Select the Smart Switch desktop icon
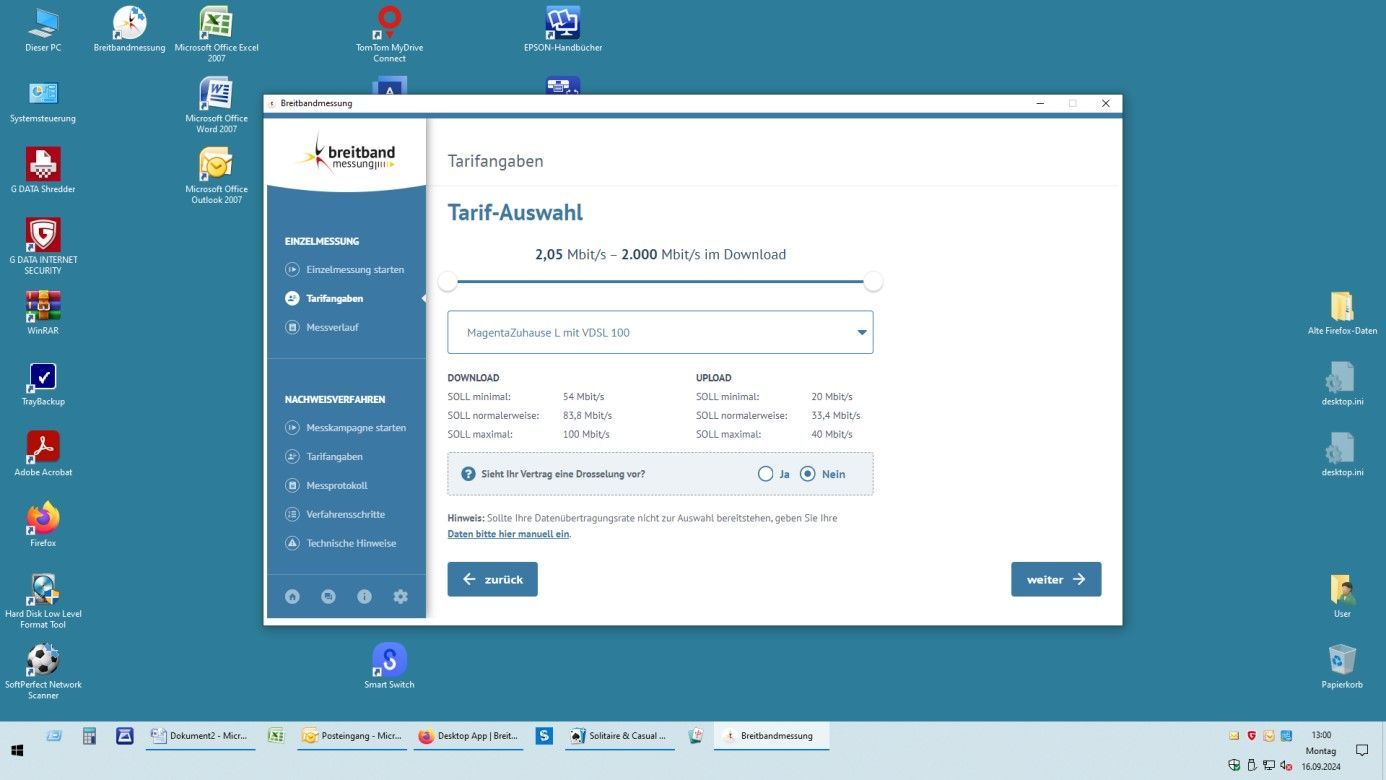This screenshot has width=1386, height=780. tap(389, 666)
